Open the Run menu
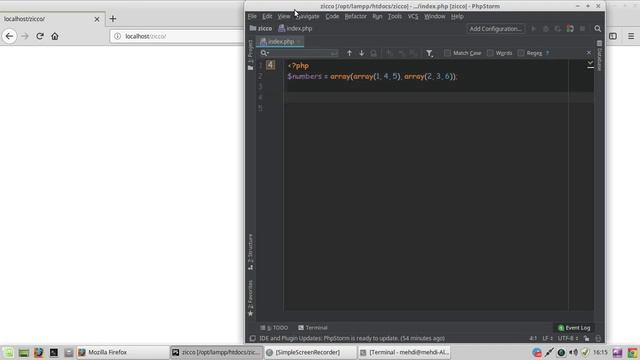 click(x=377, y=16)
